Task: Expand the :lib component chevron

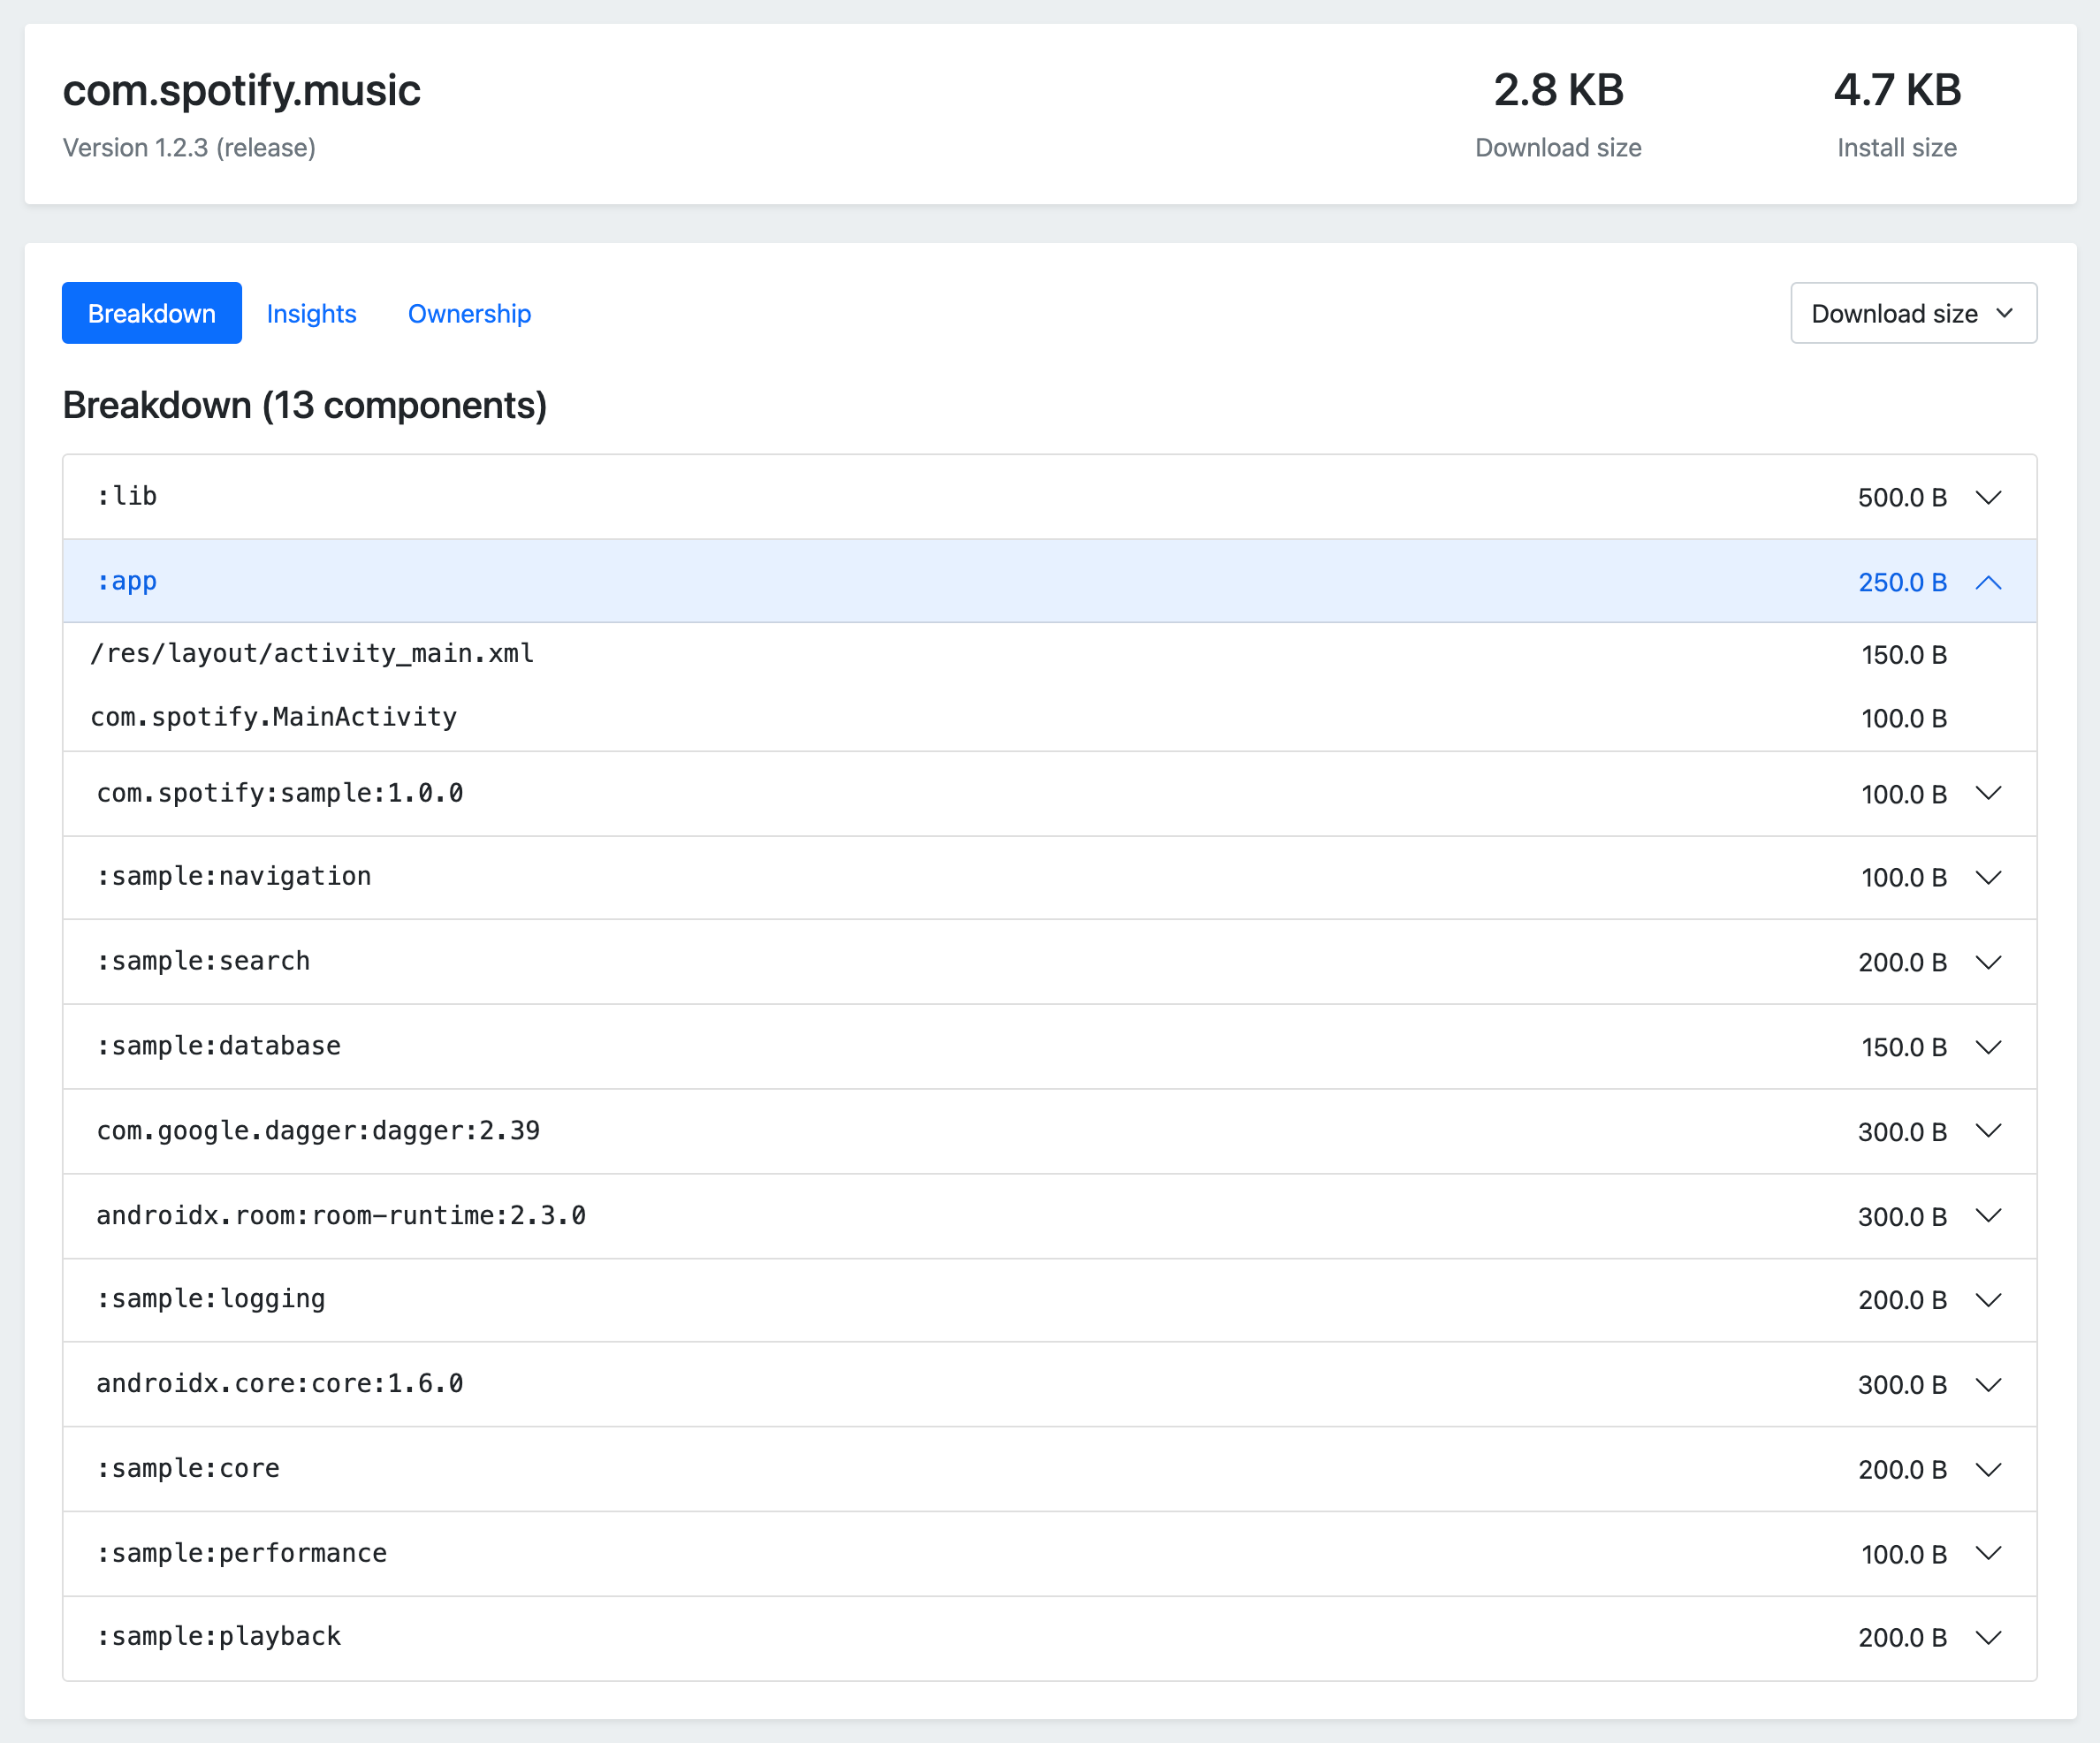Action: coord(1988,497)
